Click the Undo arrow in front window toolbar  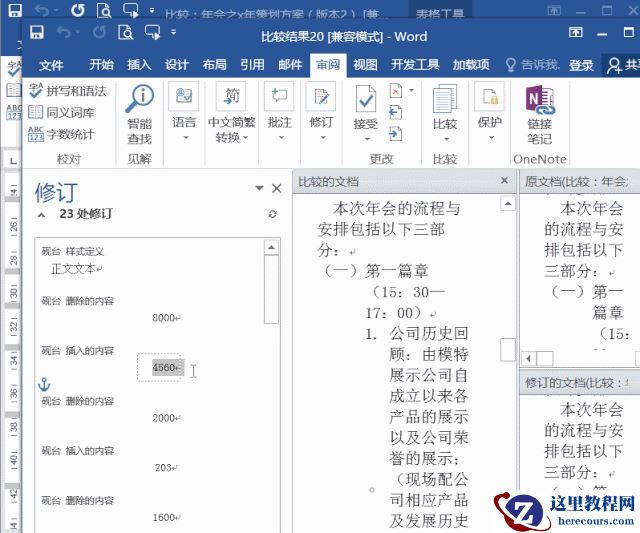coord(63,32)
